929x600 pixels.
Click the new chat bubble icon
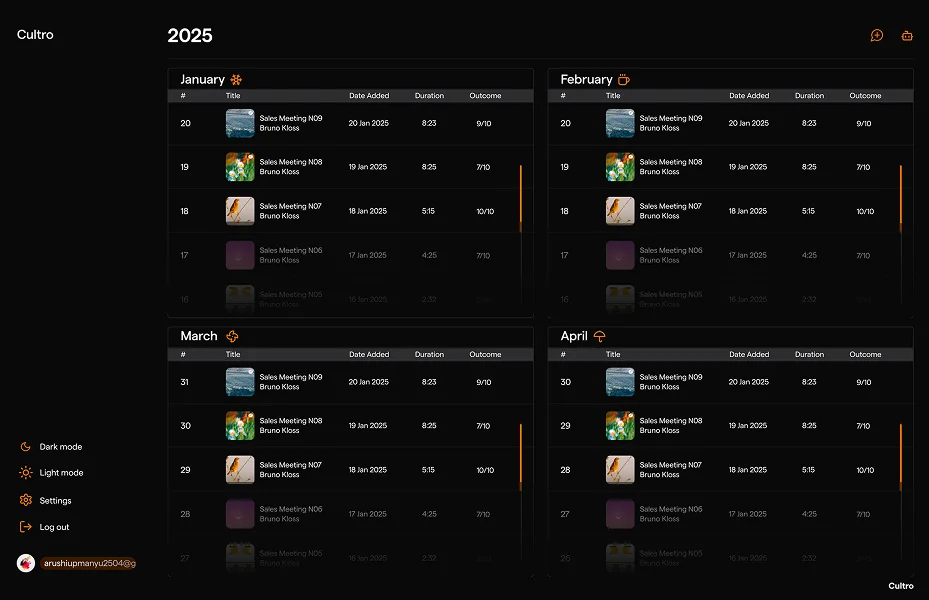877,36
